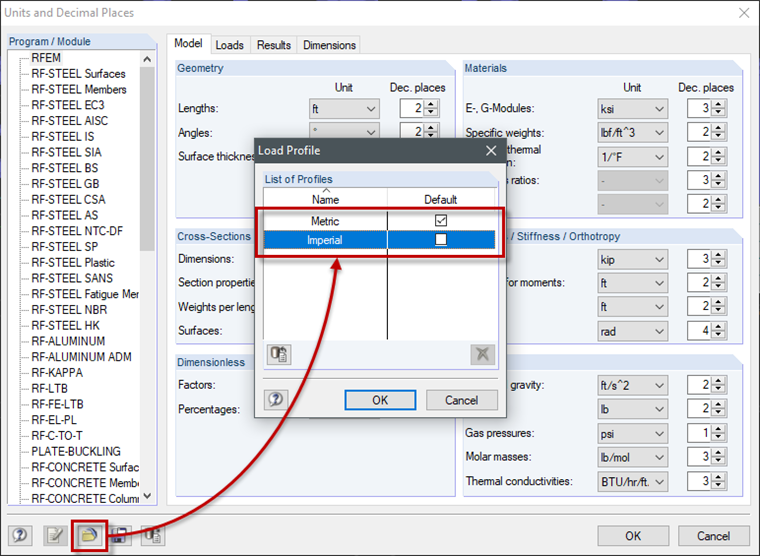The width and height of the screenshot is (760, 556).
Task: Select RF-STEEL AISC module
Action: (x=69, y=121)
